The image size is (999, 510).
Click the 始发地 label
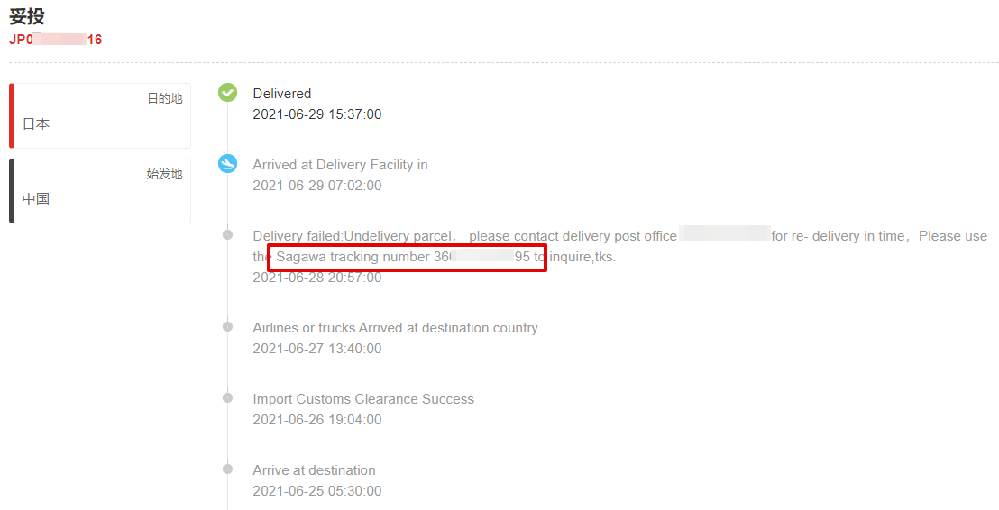165,173
